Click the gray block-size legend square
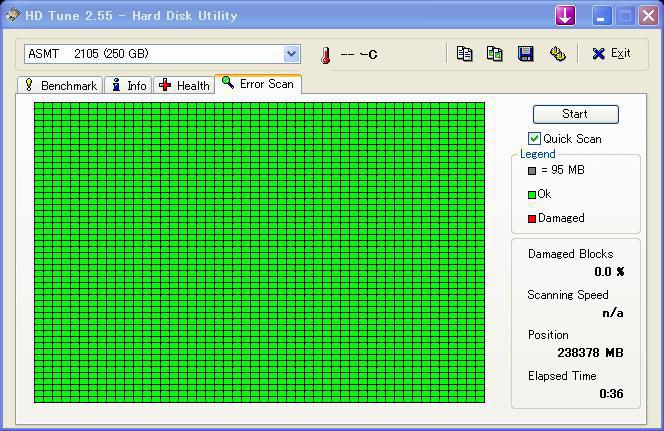664x431 pixels. pos(532,171)
